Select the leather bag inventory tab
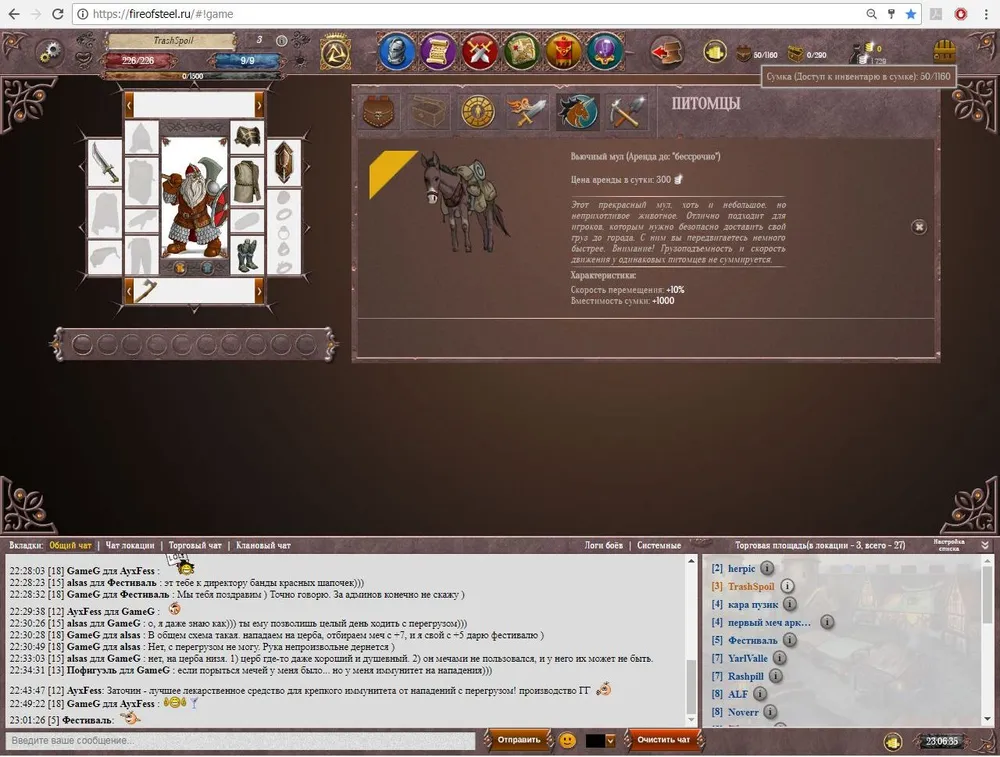The height and width of the screenshot is (757, 1000). point(378,112)
